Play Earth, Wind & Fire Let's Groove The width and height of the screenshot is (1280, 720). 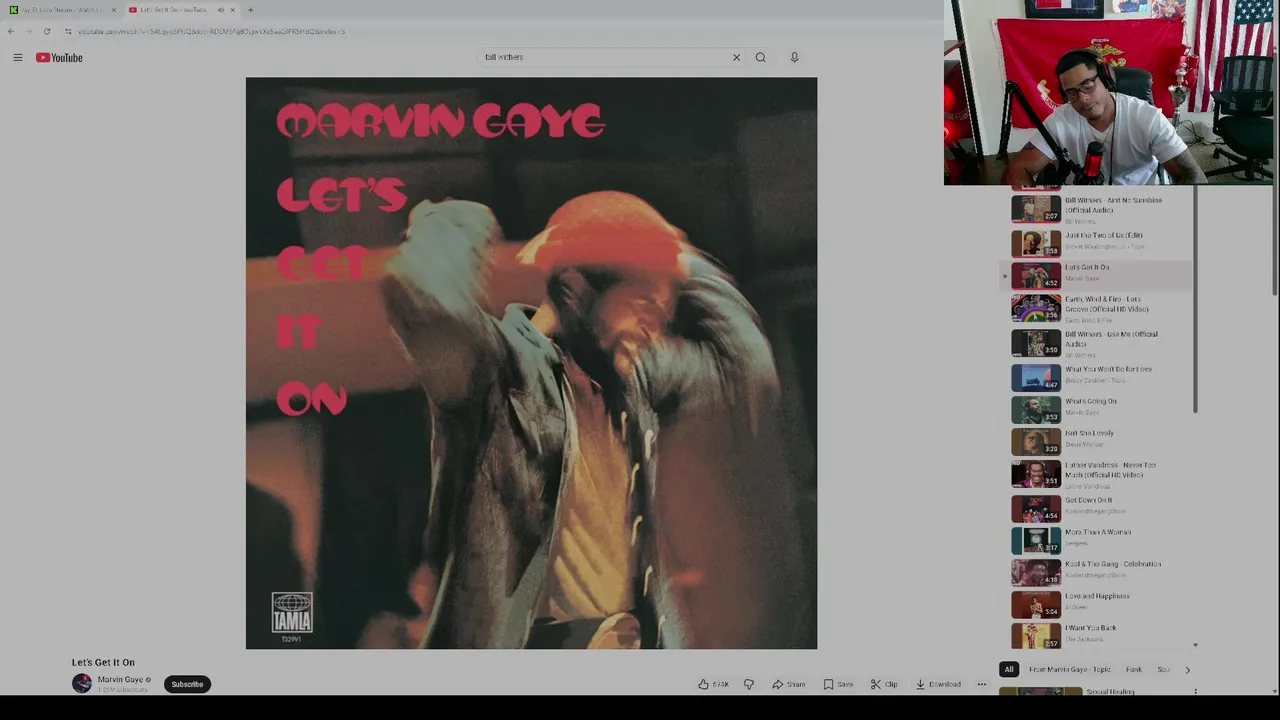coord(1098,307)
